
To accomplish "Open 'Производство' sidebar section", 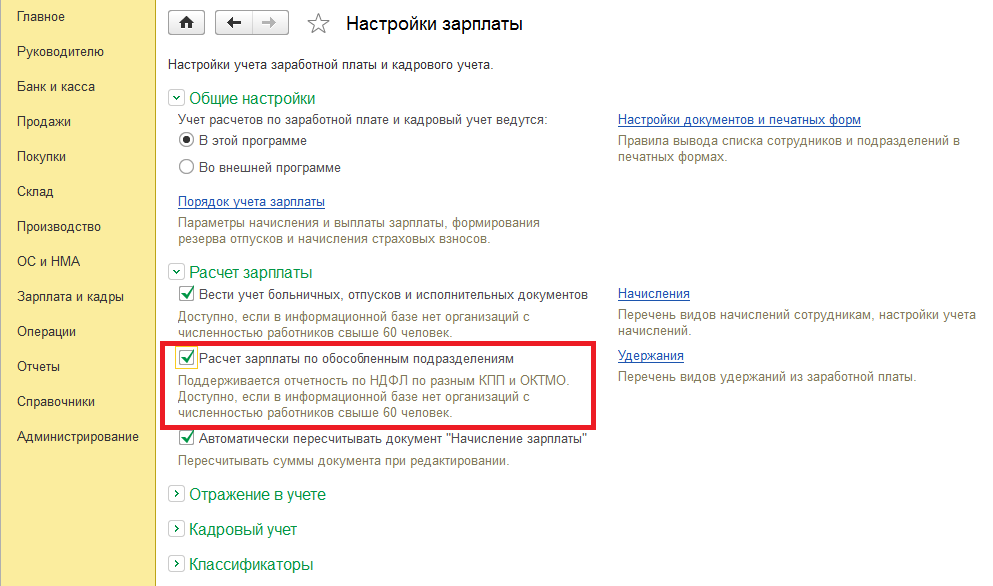I will 59,226.
